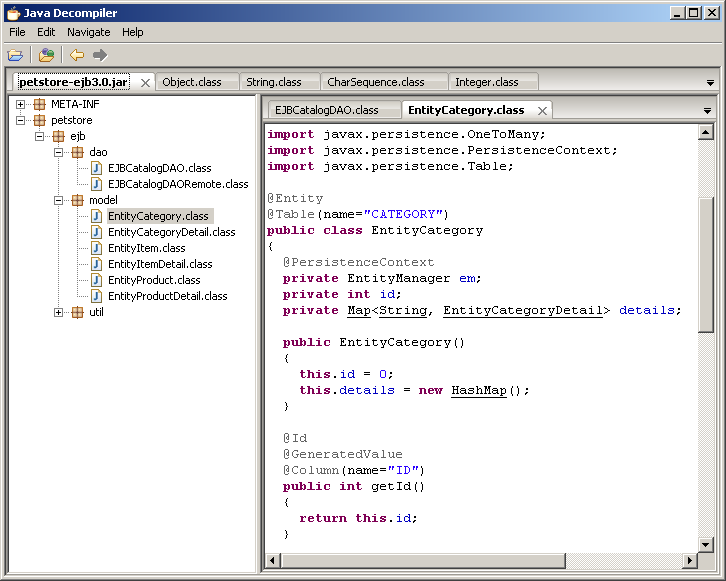Click the Backward yellow arrow icon
The width and height of the screenshot is (726, 581).
77,56
